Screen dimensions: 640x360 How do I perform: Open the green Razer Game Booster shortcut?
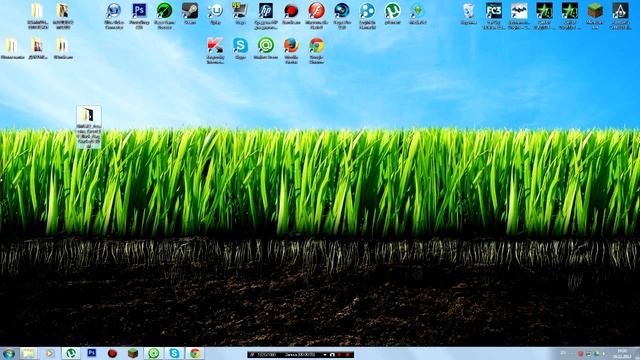point(164,11)
